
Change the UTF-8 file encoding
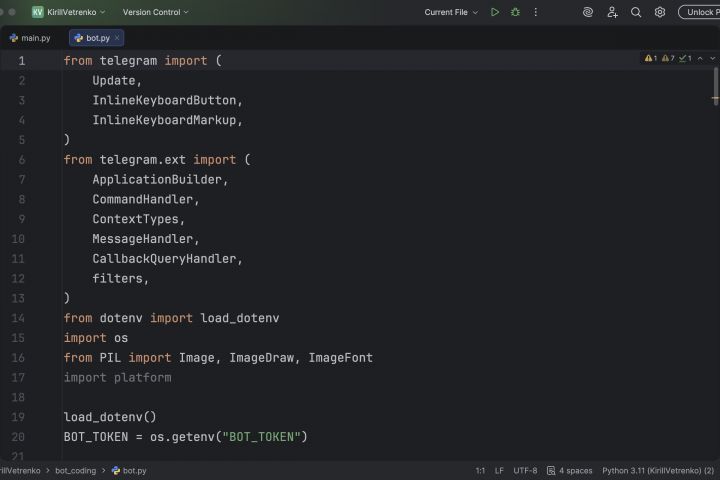(525, 471)
